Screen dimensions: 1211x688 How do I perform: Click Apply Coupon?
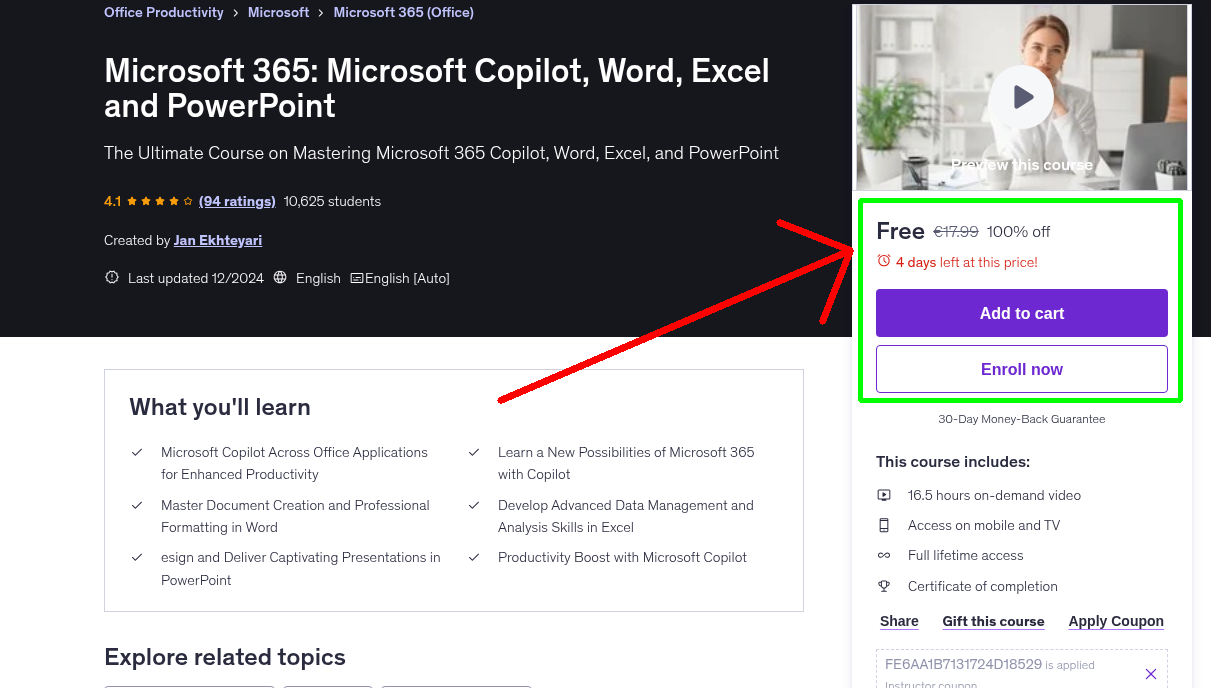click(1116, 621)
